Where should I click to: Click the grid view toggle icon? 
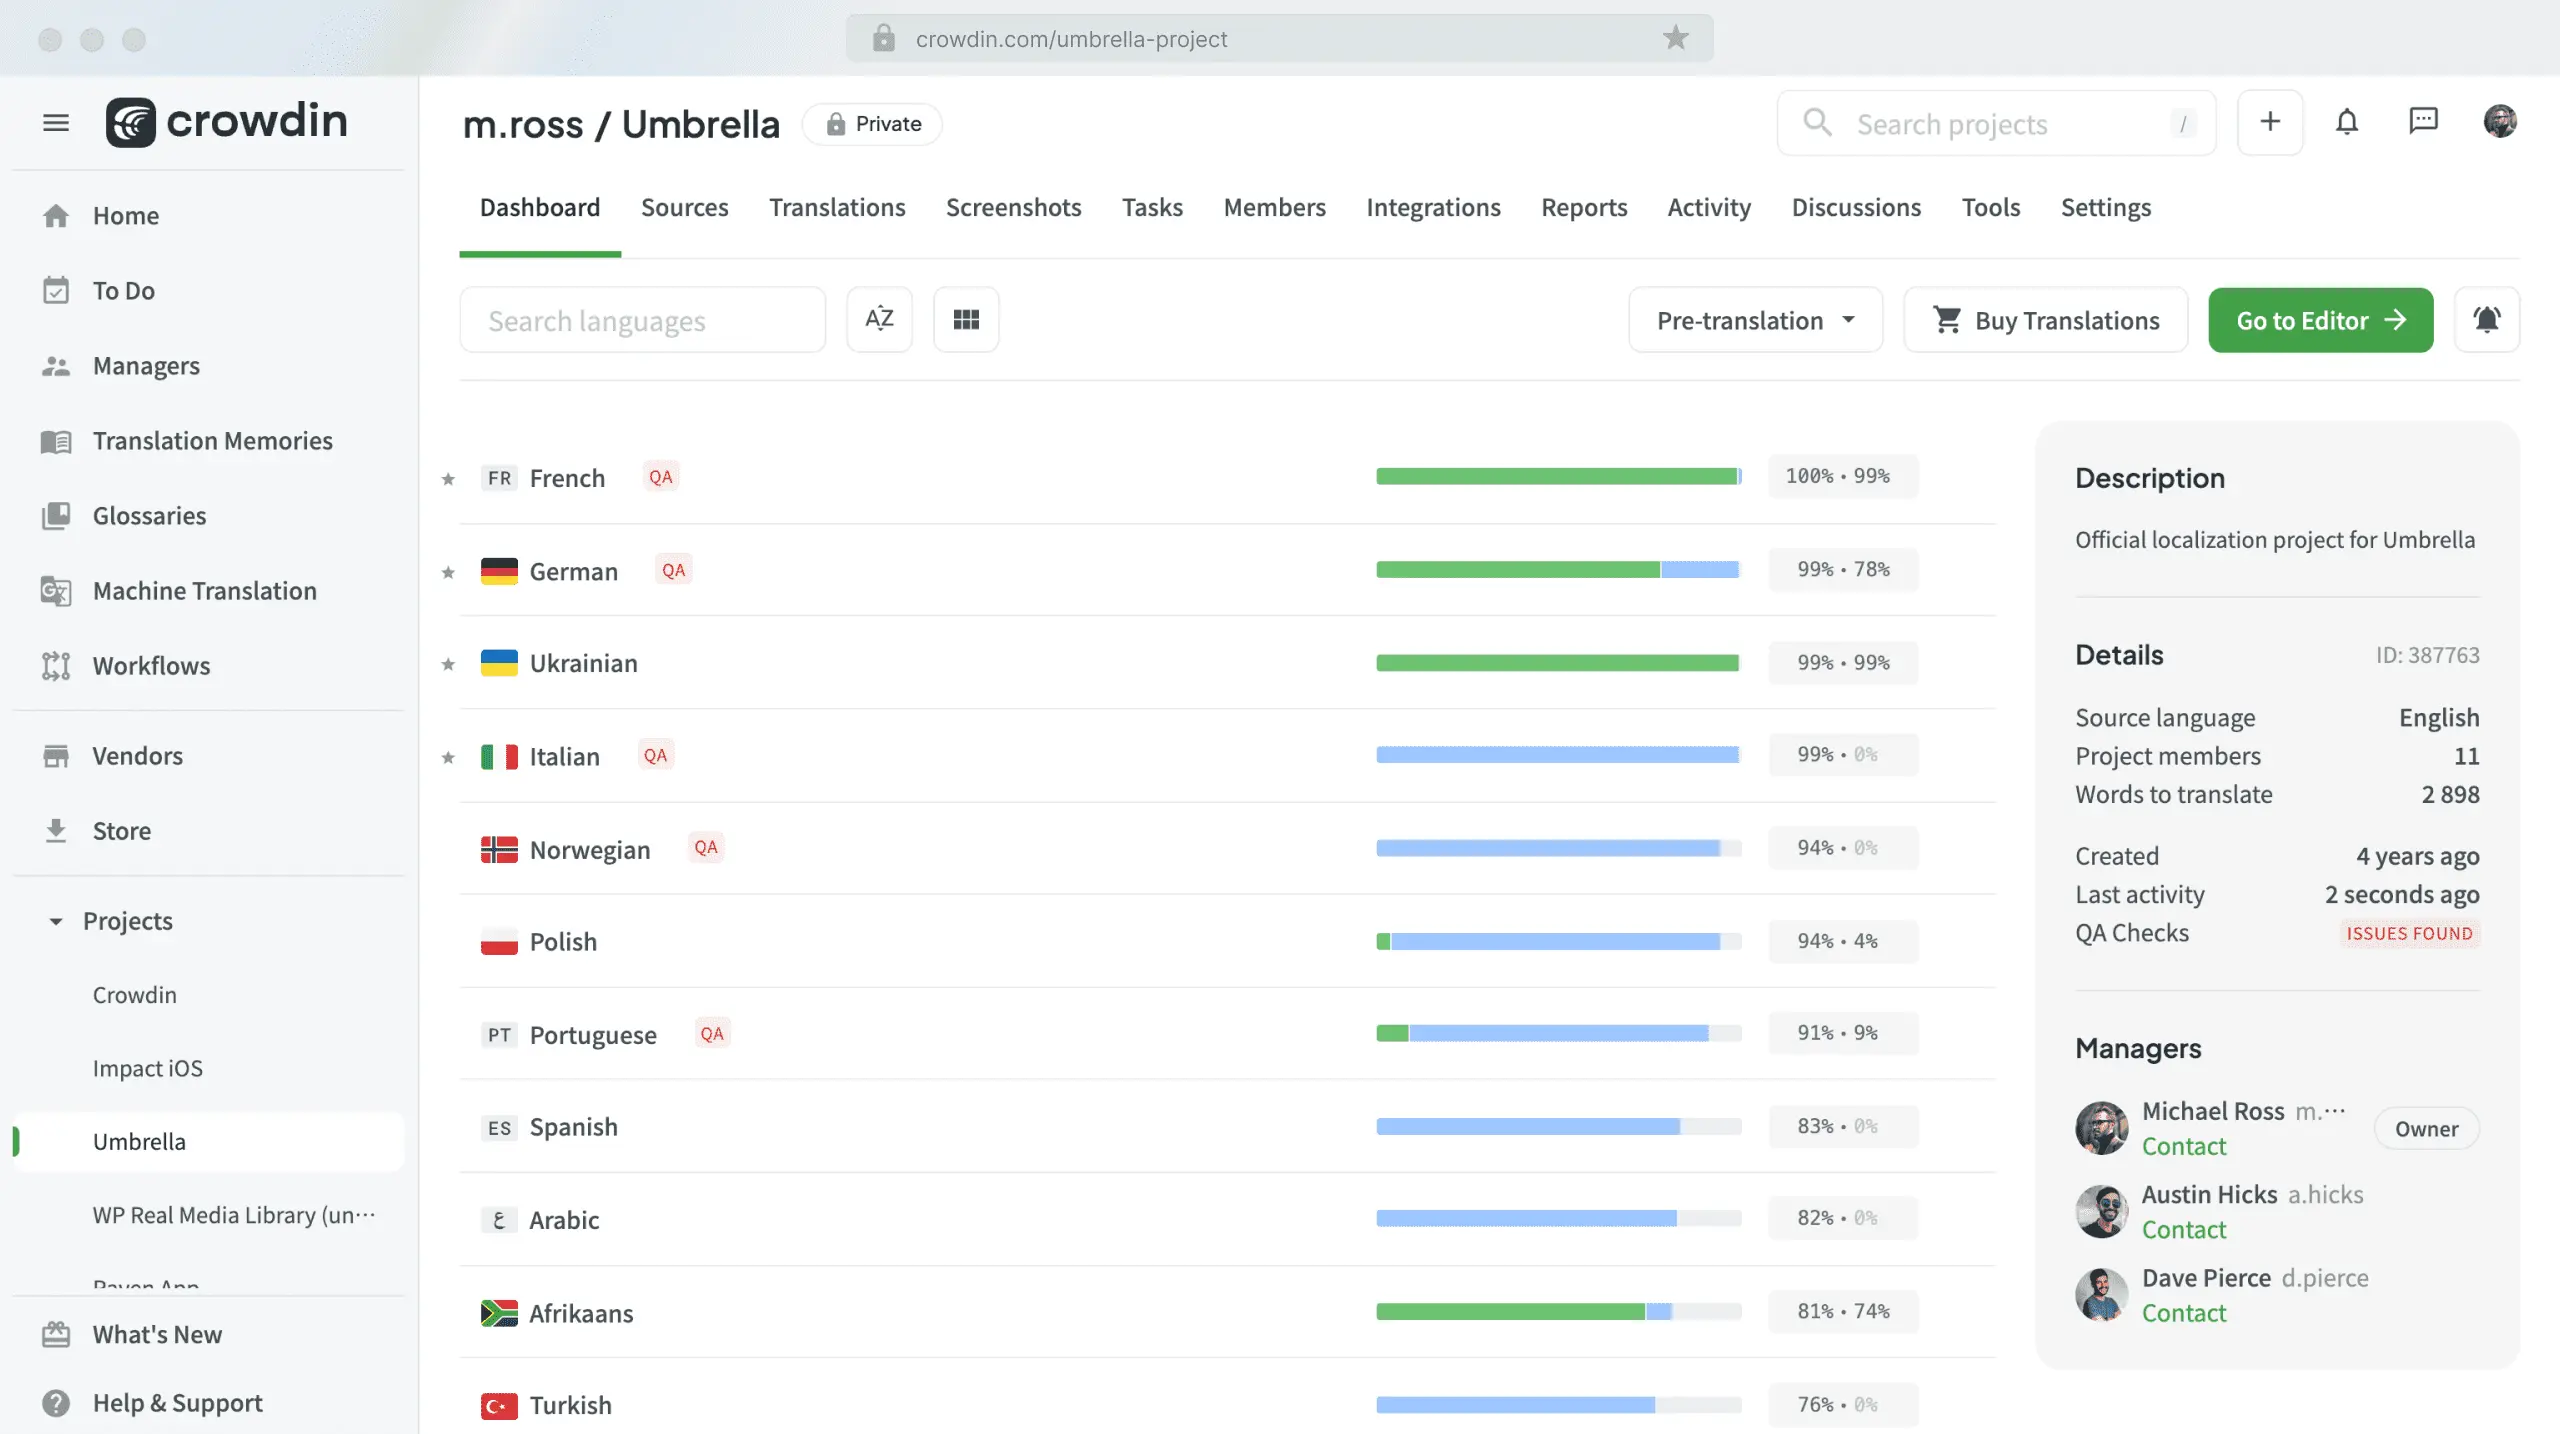coord(965,320)
